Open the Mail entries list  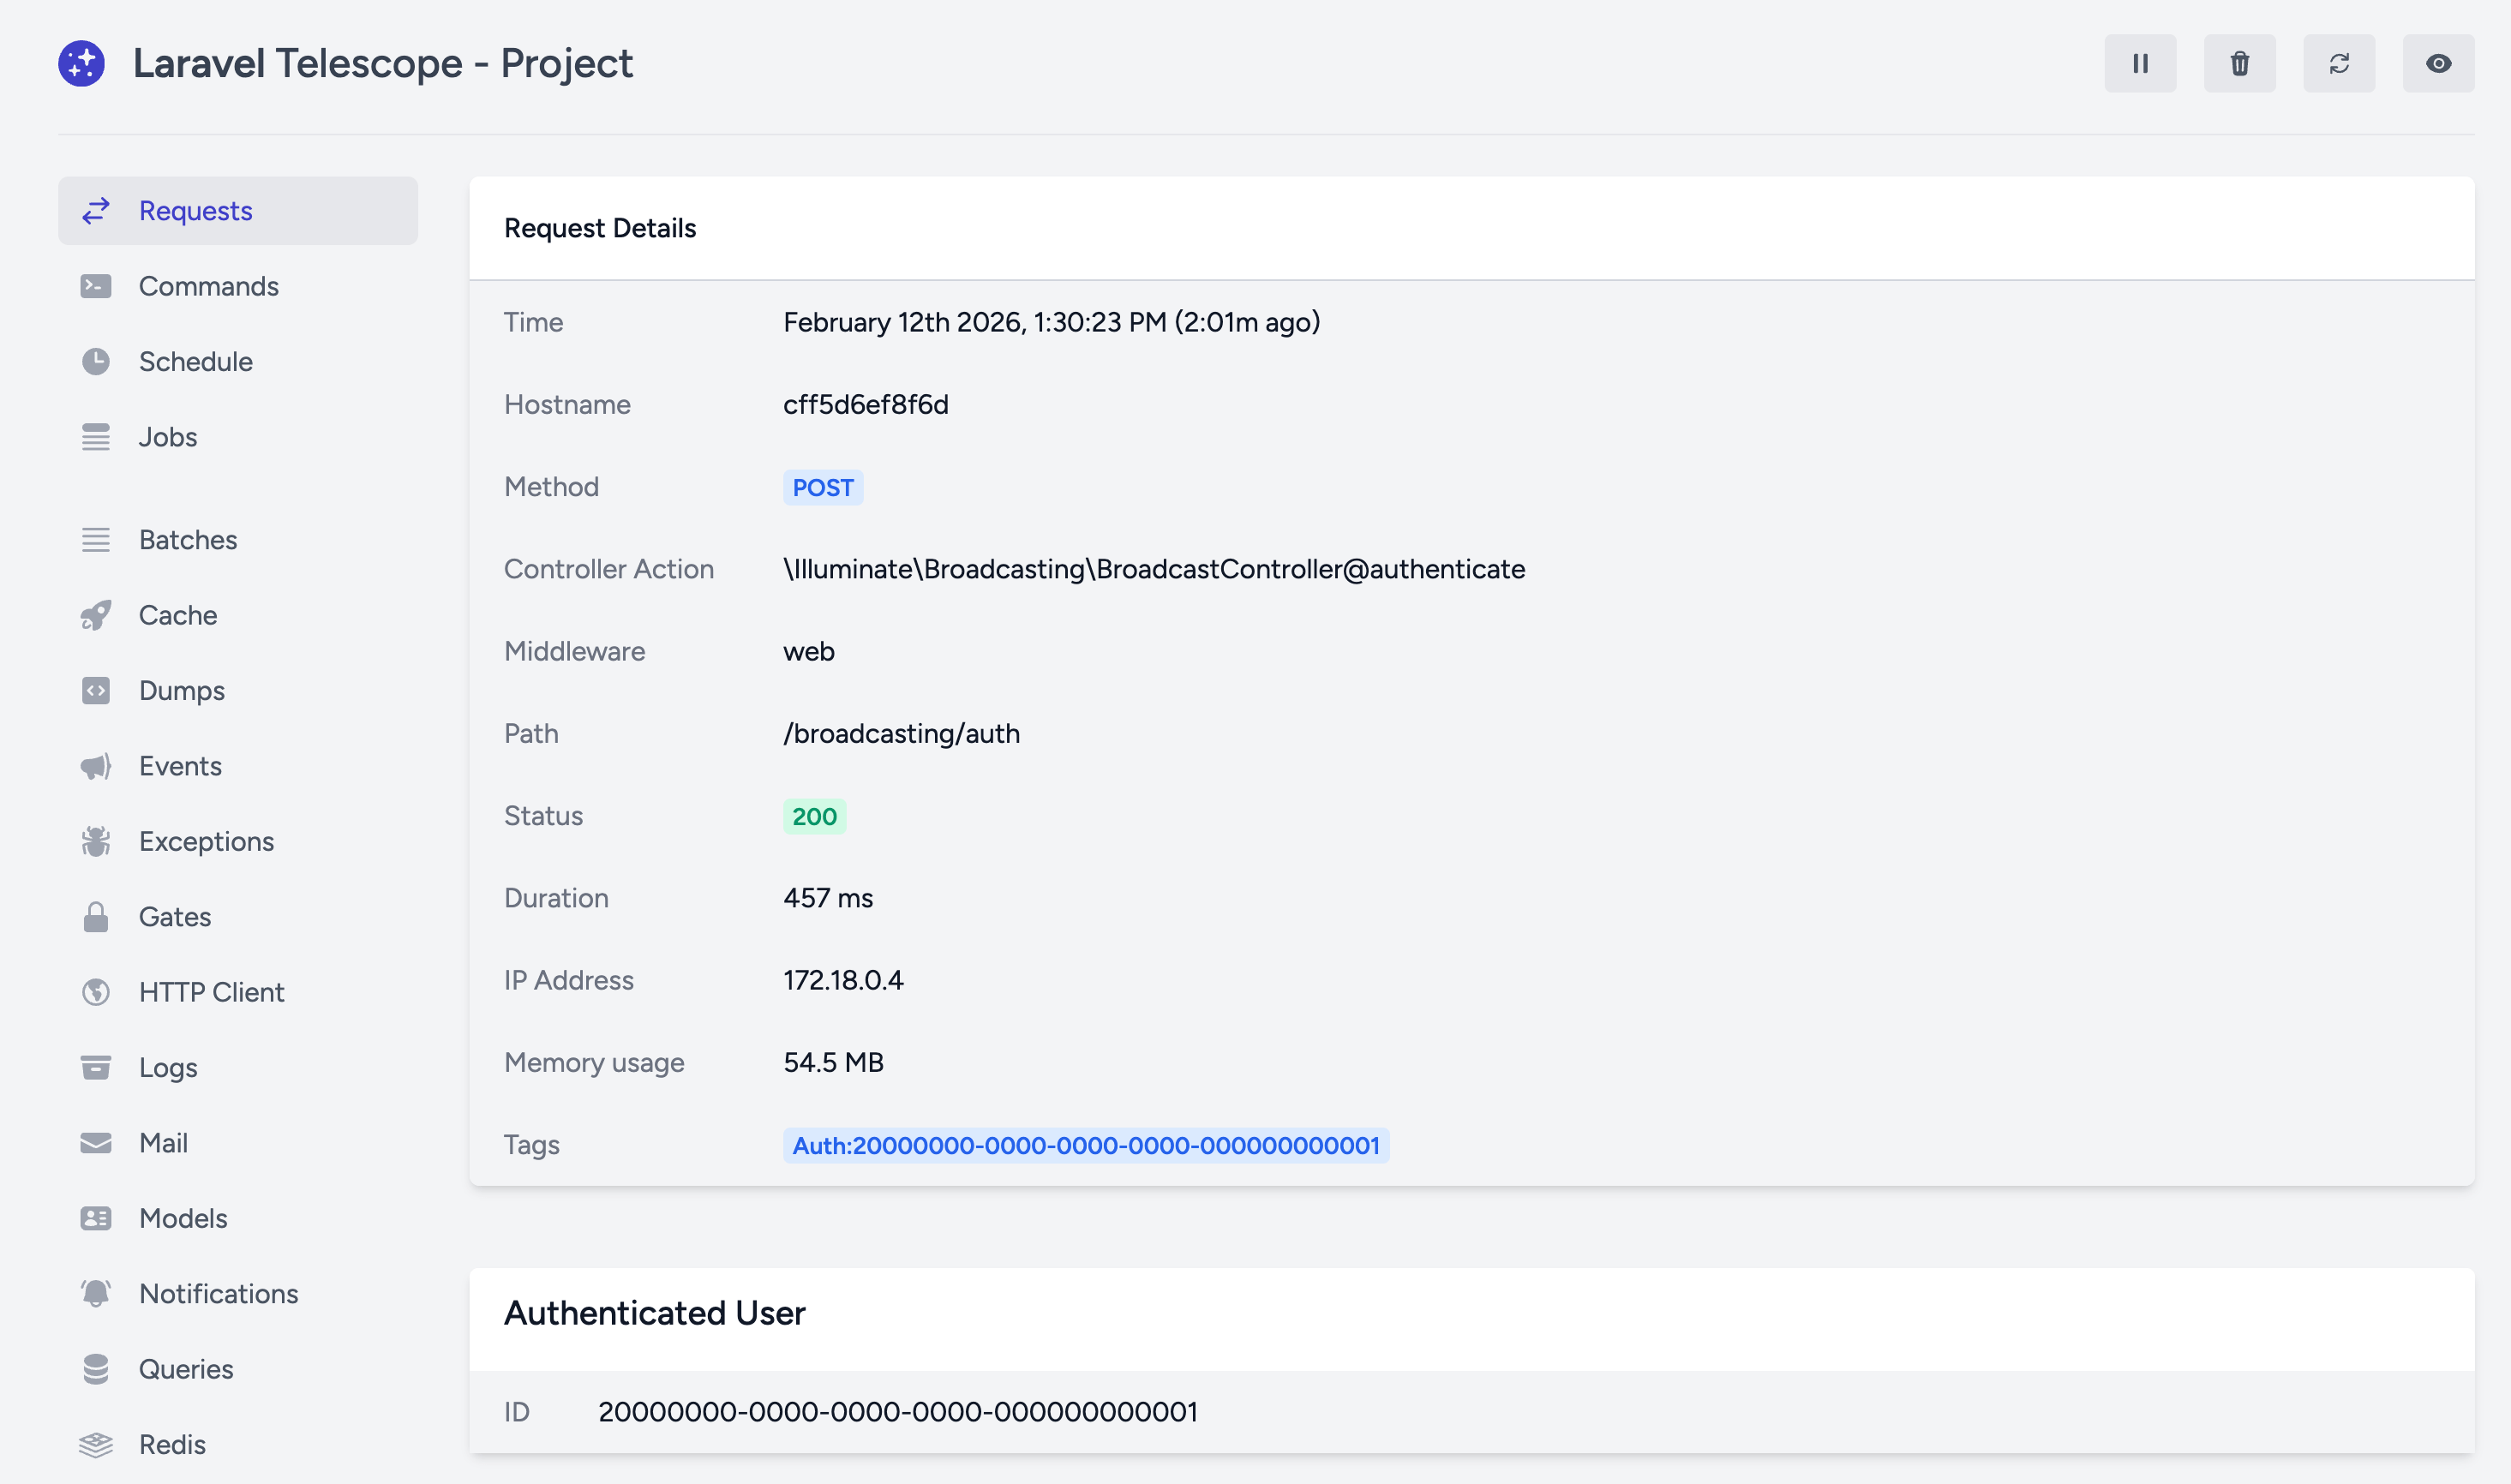point(163,1143)
